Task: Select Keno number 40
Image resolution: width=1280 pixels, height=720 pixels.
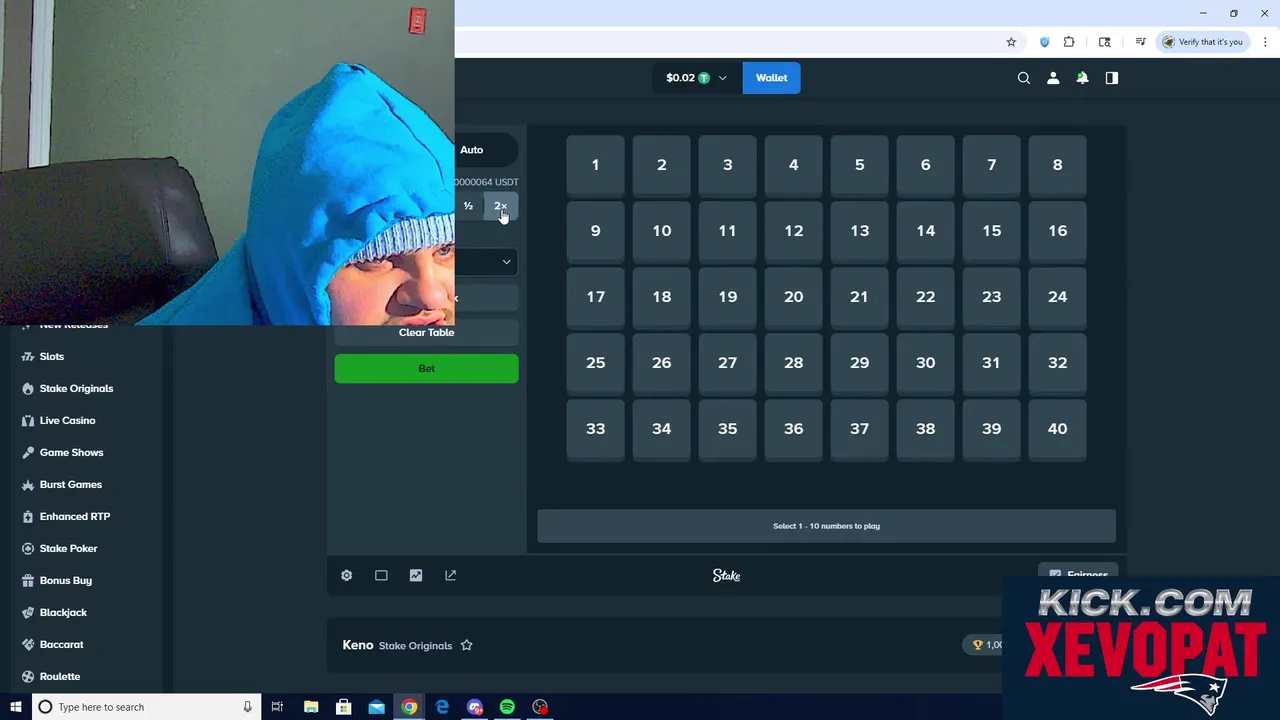Action: (x=1057, y=429)
